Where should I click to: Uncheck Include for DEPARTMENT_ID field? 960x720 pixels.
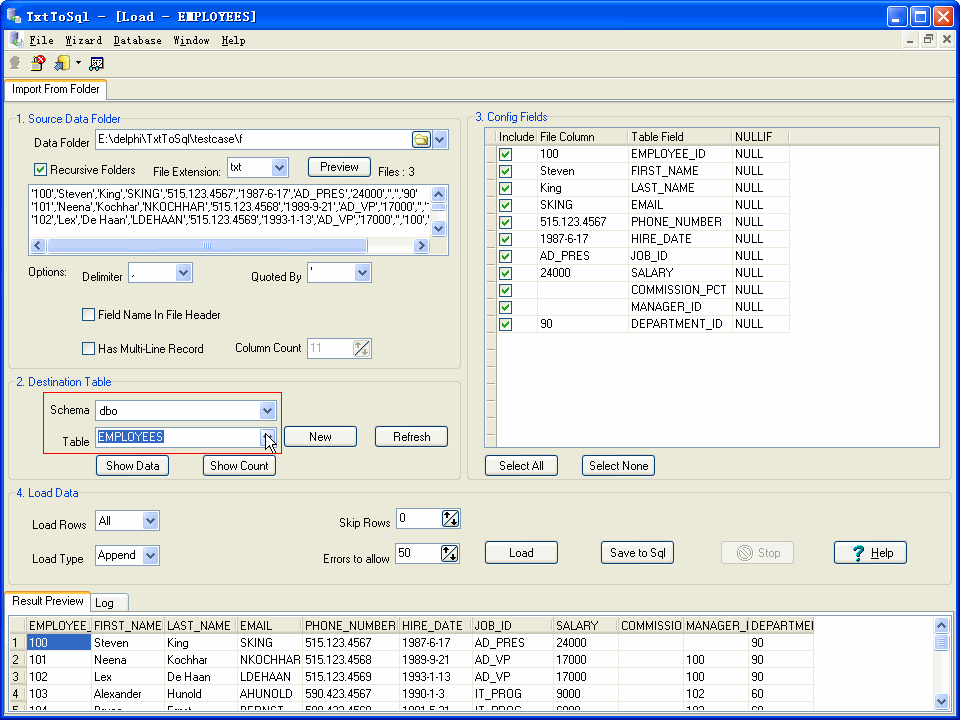(505, 324)
